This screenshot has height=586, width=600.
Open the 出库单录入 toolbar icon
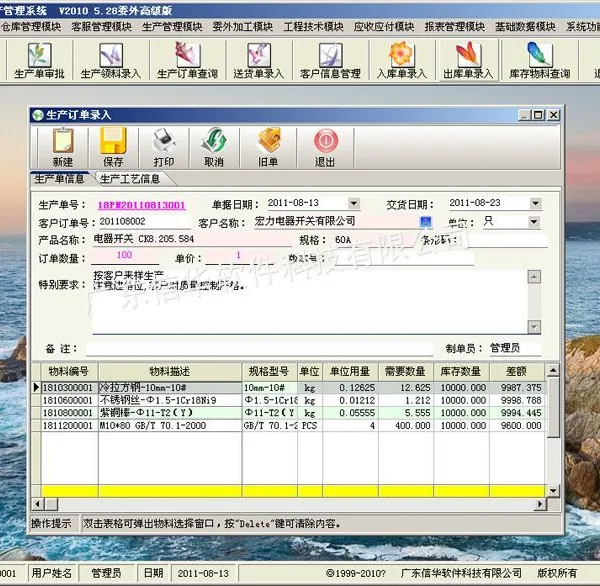point(468,60)
